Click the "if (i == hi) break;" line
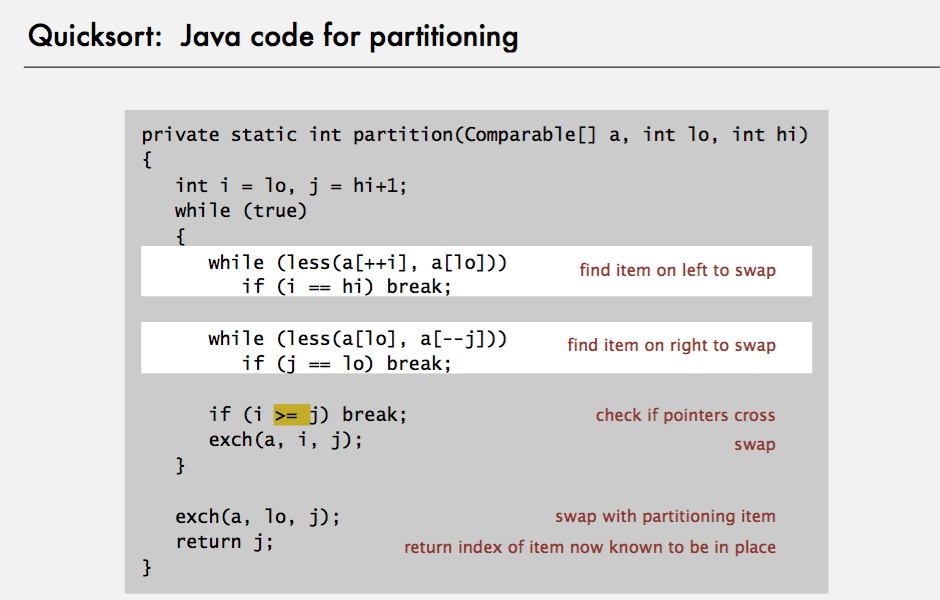The image size is (940, 600). click(x=347, y=287)
